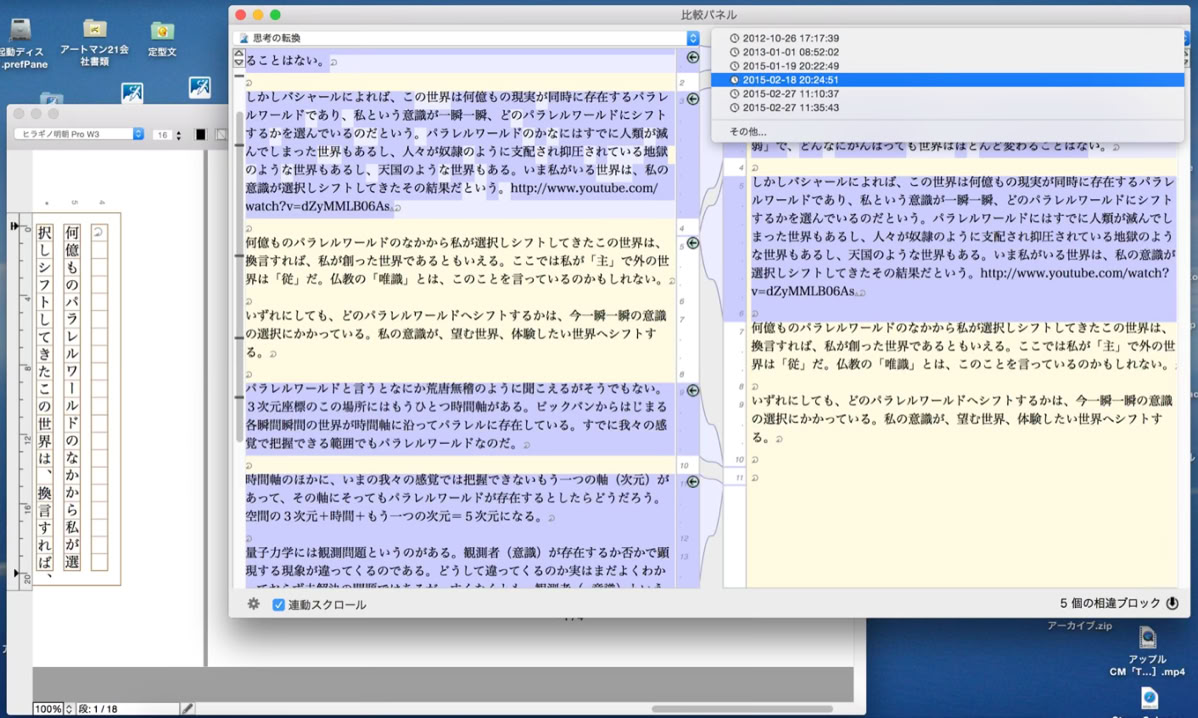1198x718 pixels.
Task: Click the font size 16 stepper
Action: [179, 134]
